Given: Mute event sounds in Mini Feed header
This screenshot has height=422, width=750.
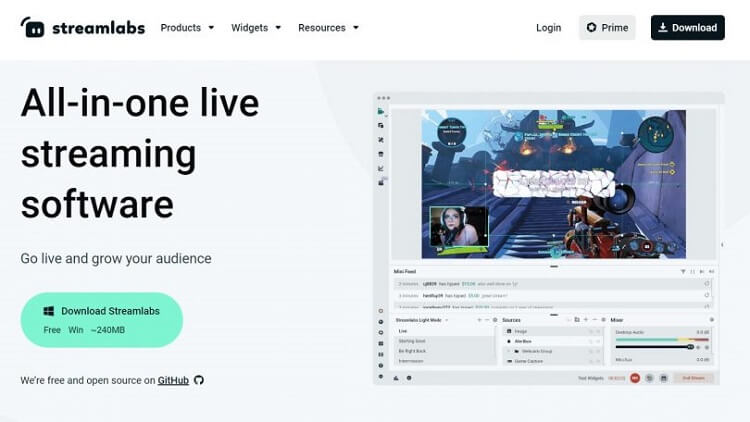Looking at the screenshot, I should (711, 271).
